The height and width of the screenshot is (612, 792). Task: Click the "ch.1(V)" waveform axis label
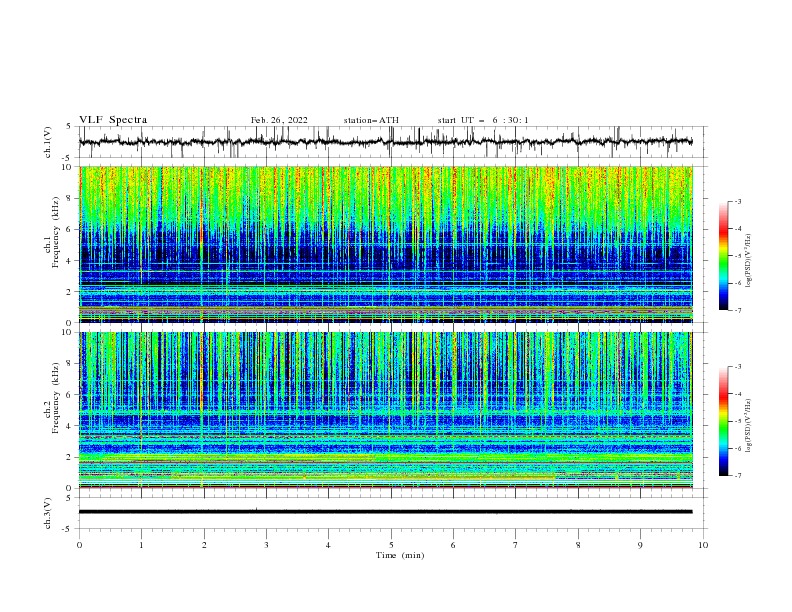tap(48, 142)
